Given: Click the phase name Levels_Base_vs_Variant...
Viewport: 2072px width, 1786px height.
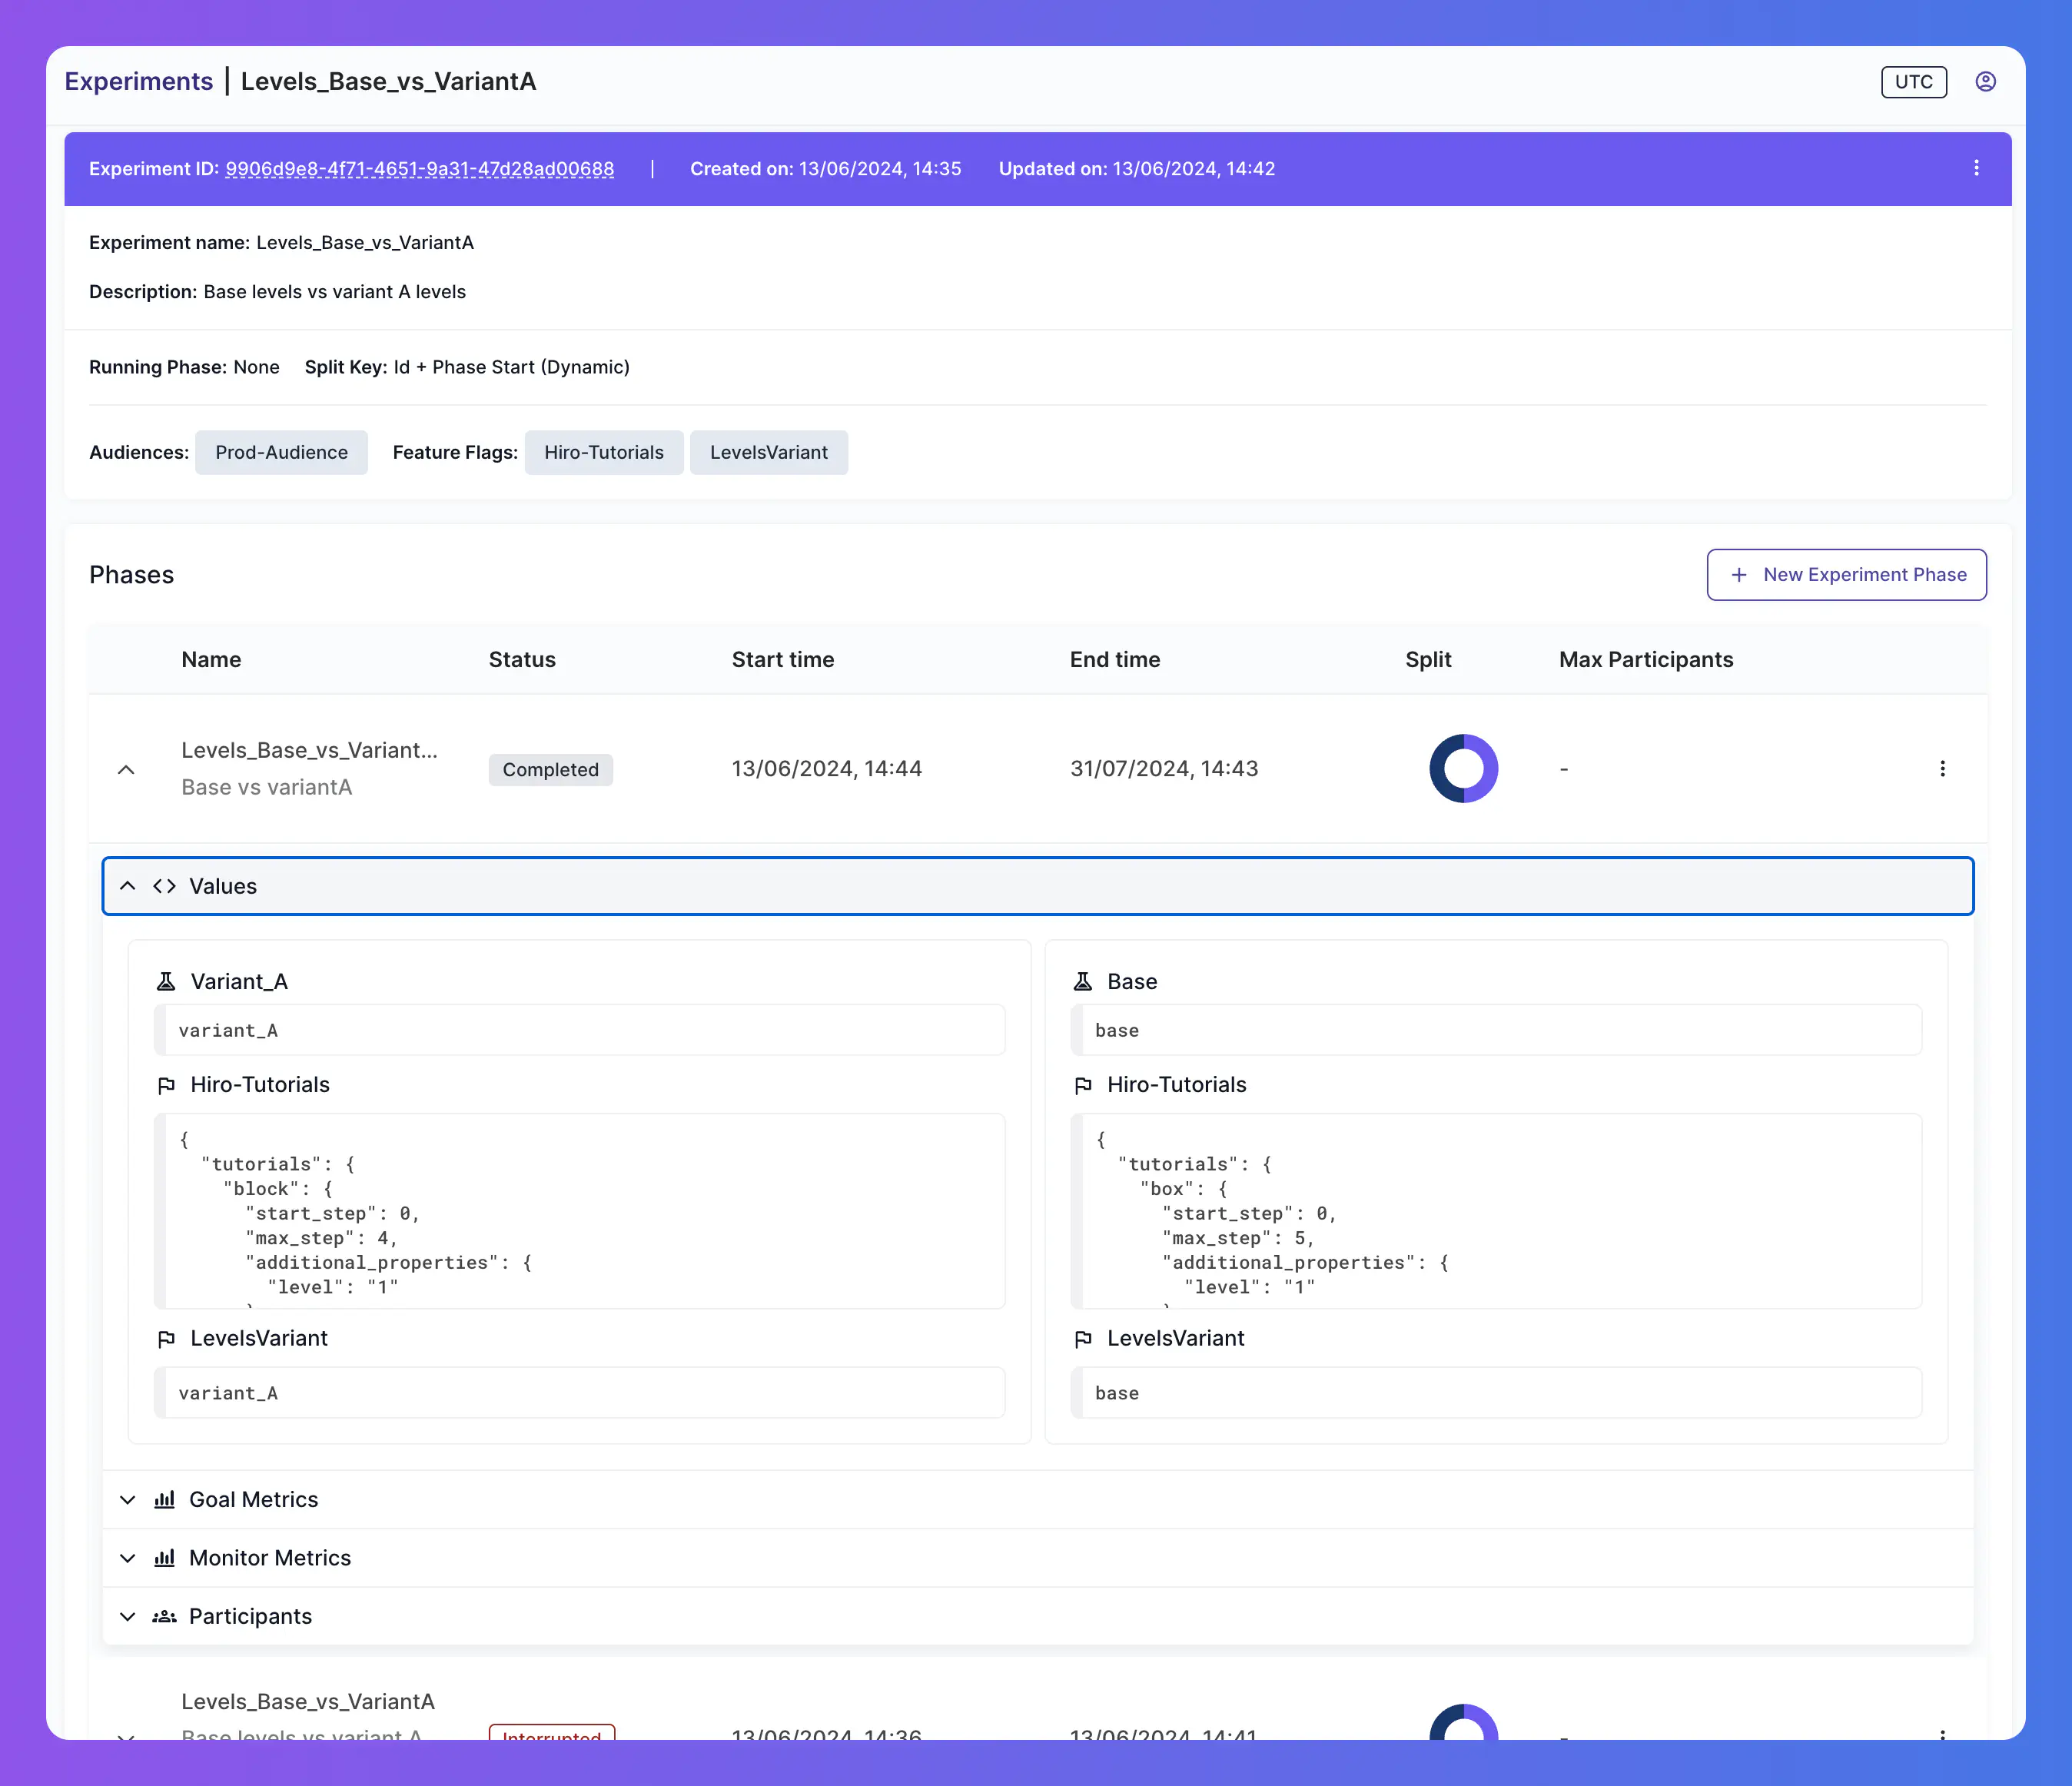Looking at the screenshot, I should pos(309,750).
